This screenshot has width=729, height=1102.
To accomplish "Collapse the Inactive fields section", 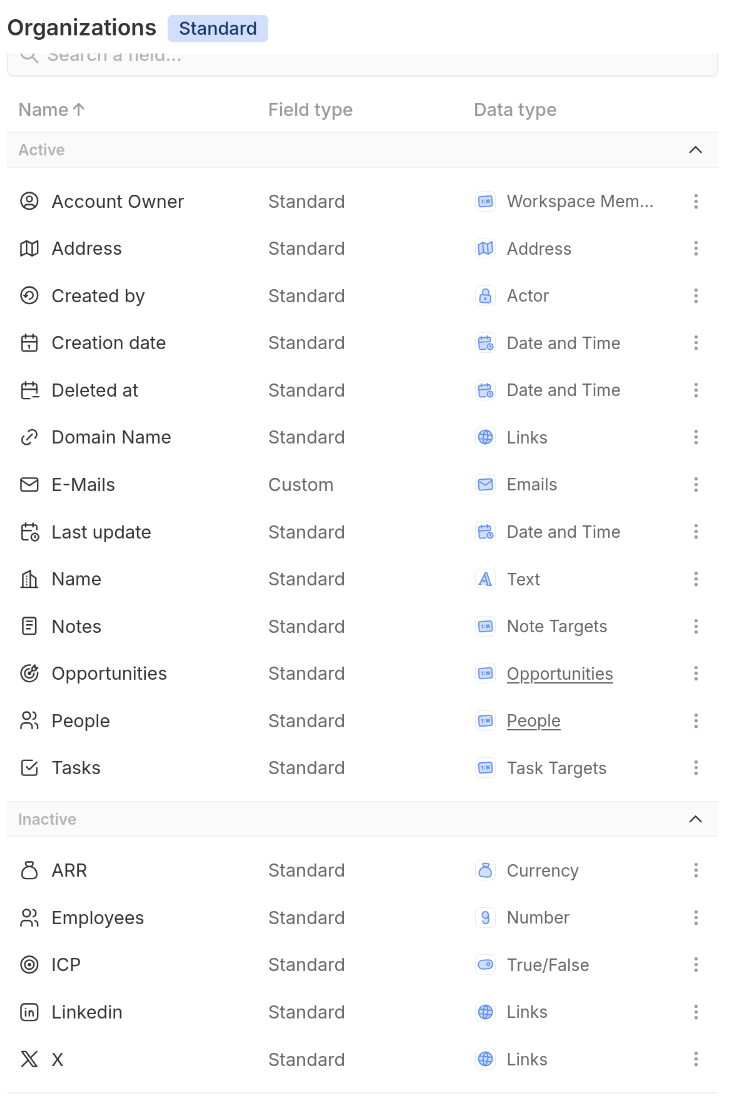I will (695, 818).
